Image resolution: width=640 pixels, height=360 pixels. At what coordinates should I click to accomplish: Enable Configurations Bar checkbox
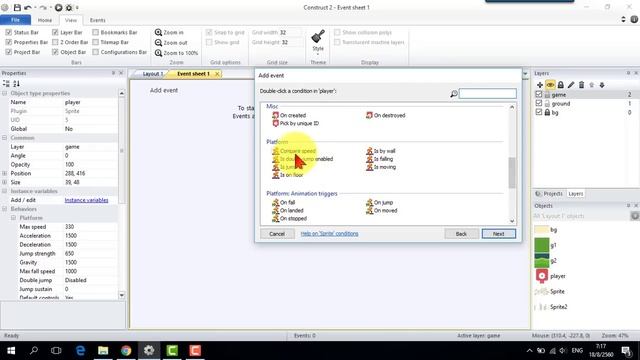tap(96, 52)
